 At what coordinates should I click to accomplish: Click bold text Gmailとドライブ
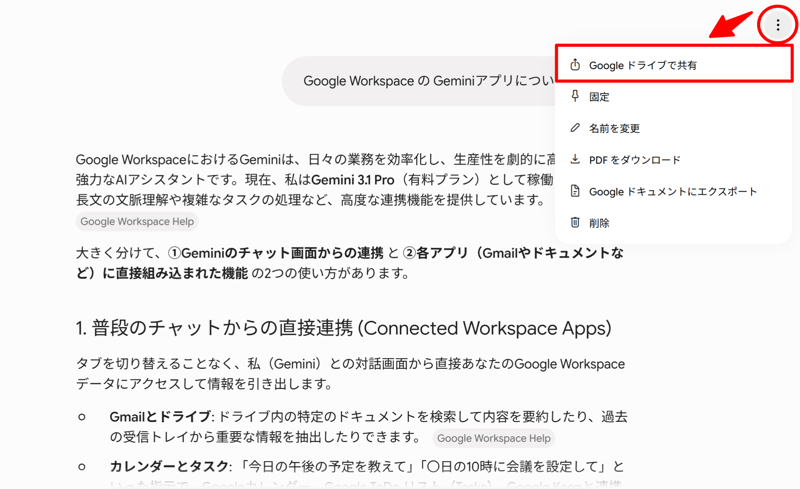tap(160, 417)
